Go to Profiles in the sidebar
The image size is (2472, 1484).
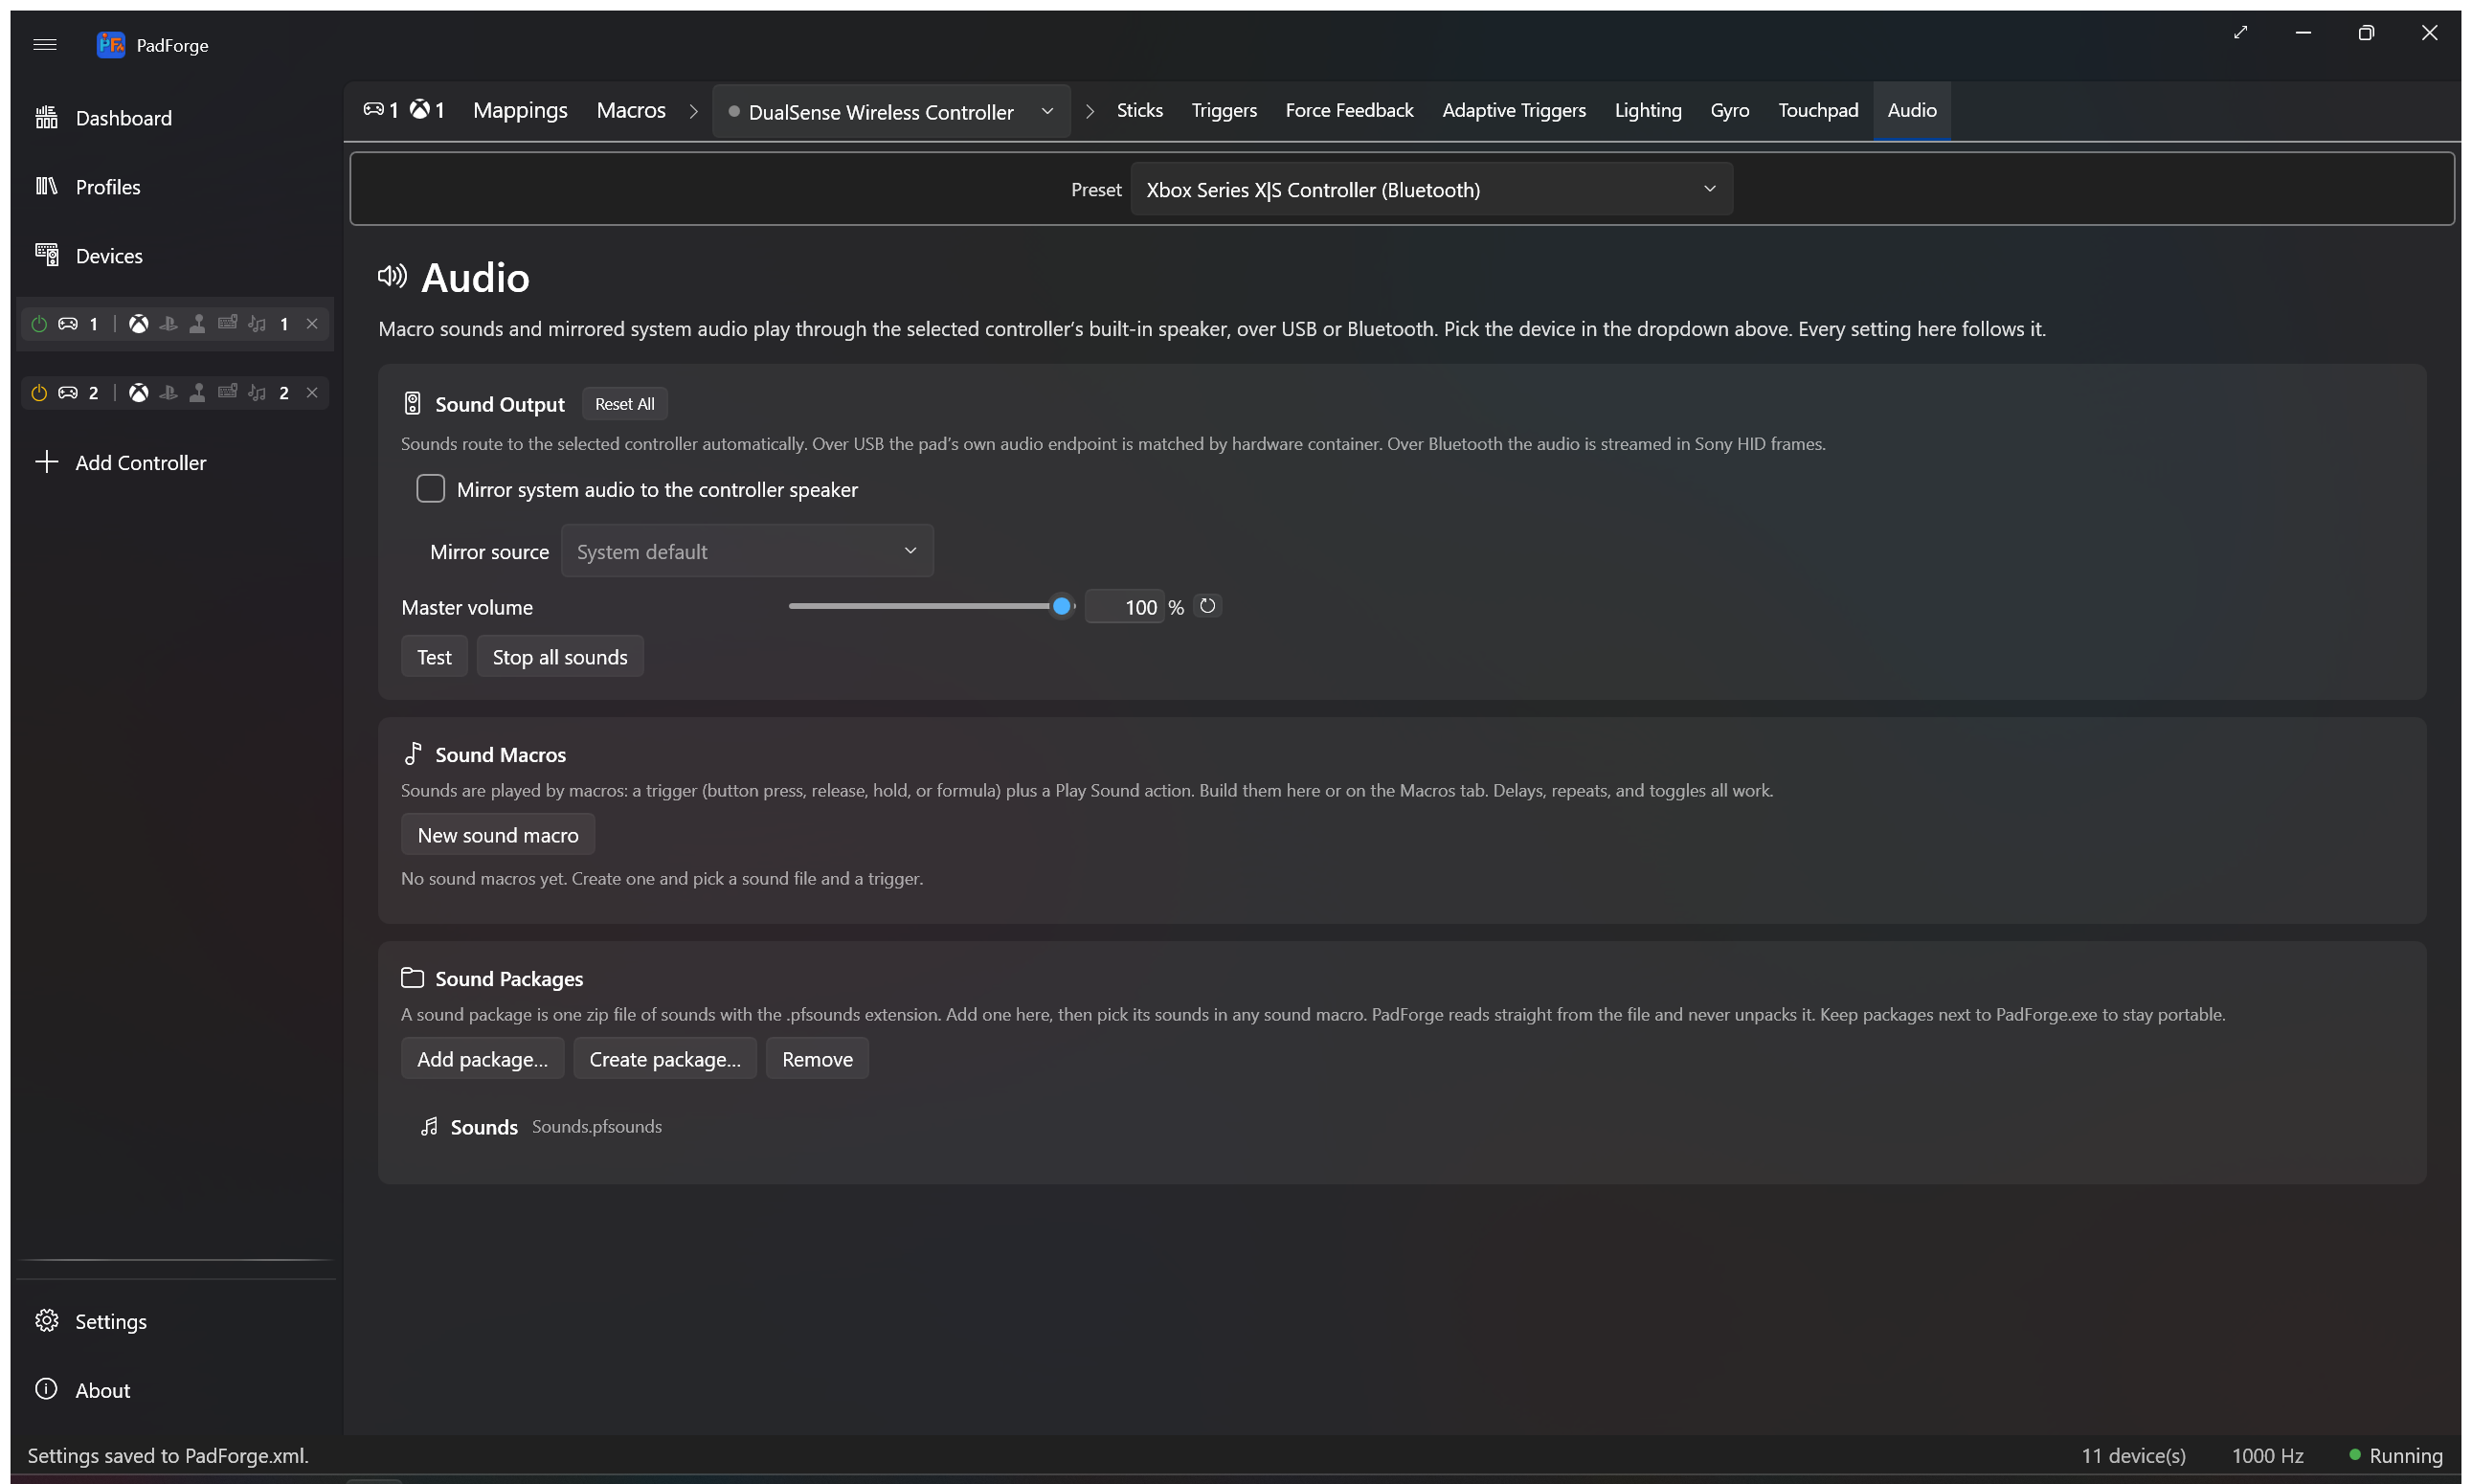coord(176,187)
